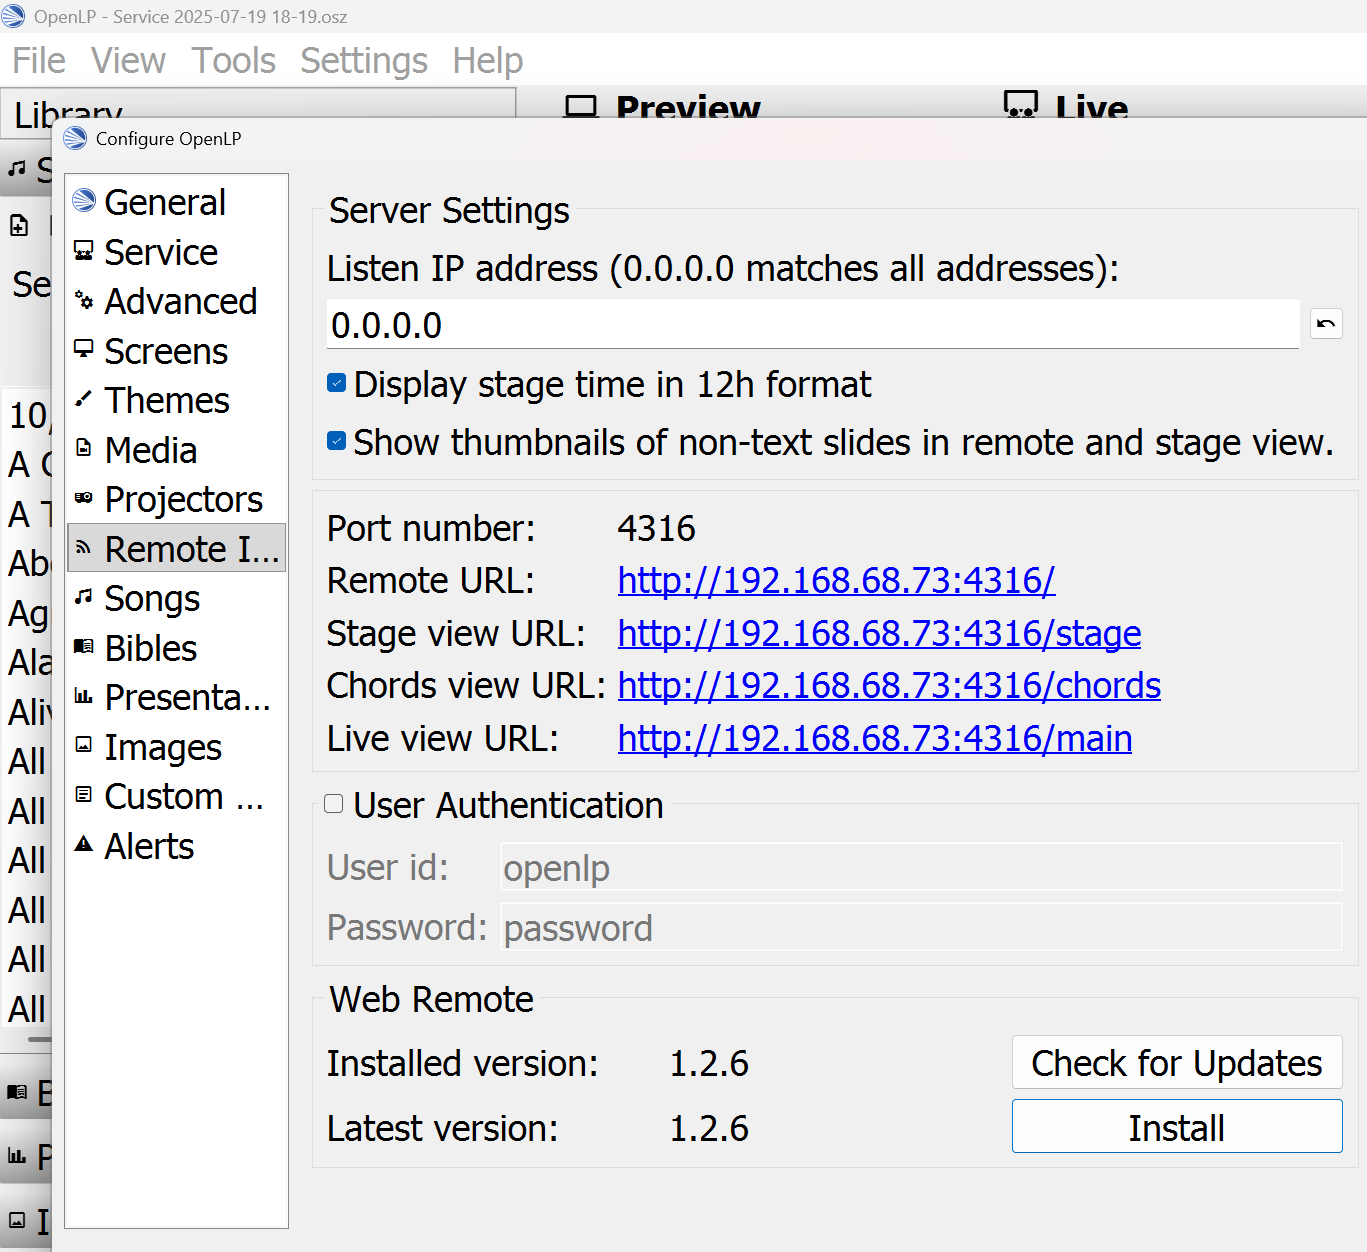1367x1252 pixels.
Task: Open the Stage view URL link
Action: click(879, 634)
